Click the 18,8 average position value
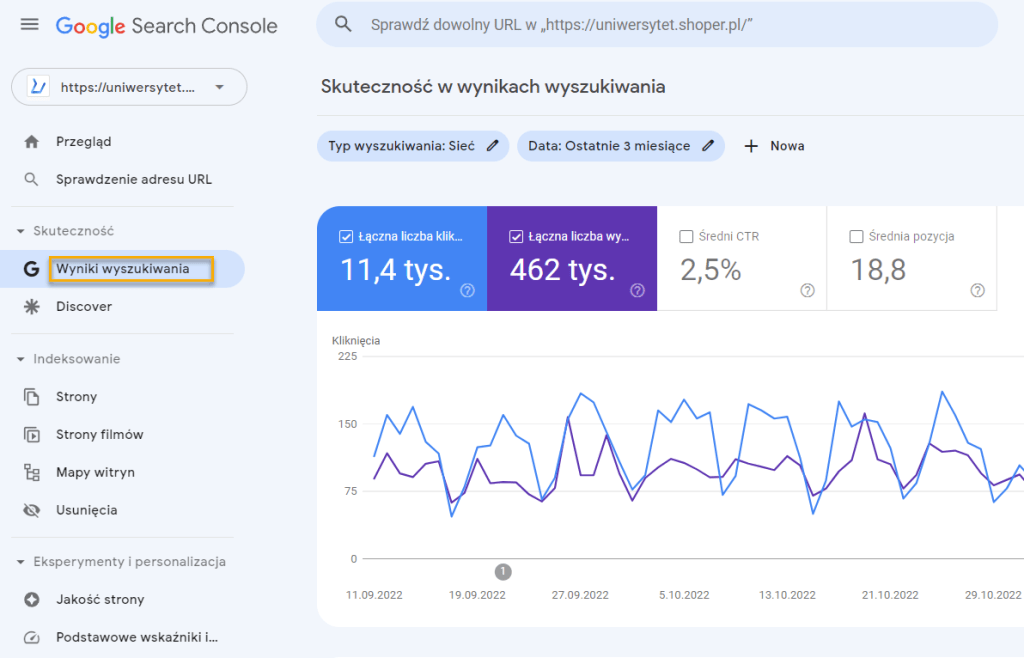This screenshot has width=1024, height=658. click(878, 270)
